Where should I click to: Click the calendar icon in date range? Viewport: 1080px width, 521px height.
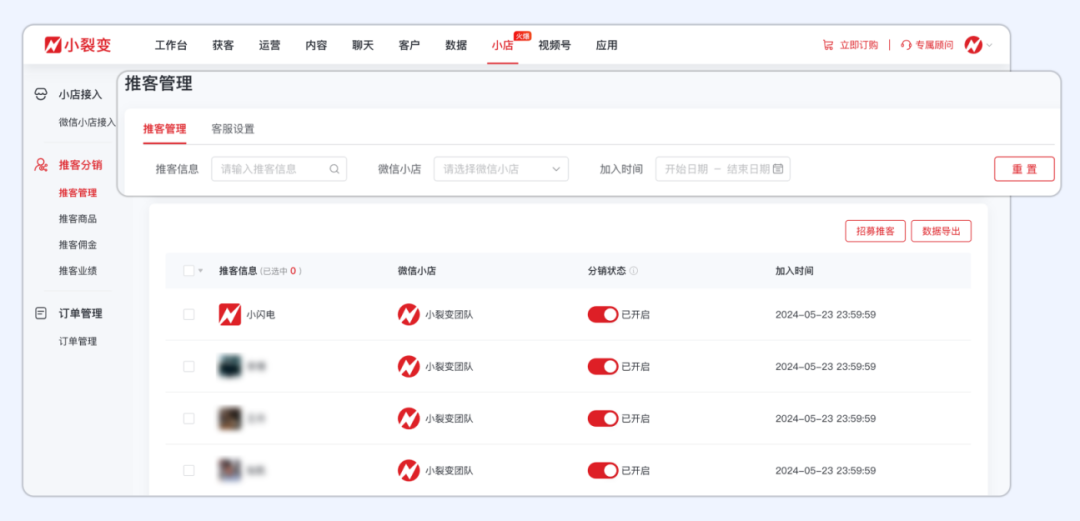[x=778, y=169]
